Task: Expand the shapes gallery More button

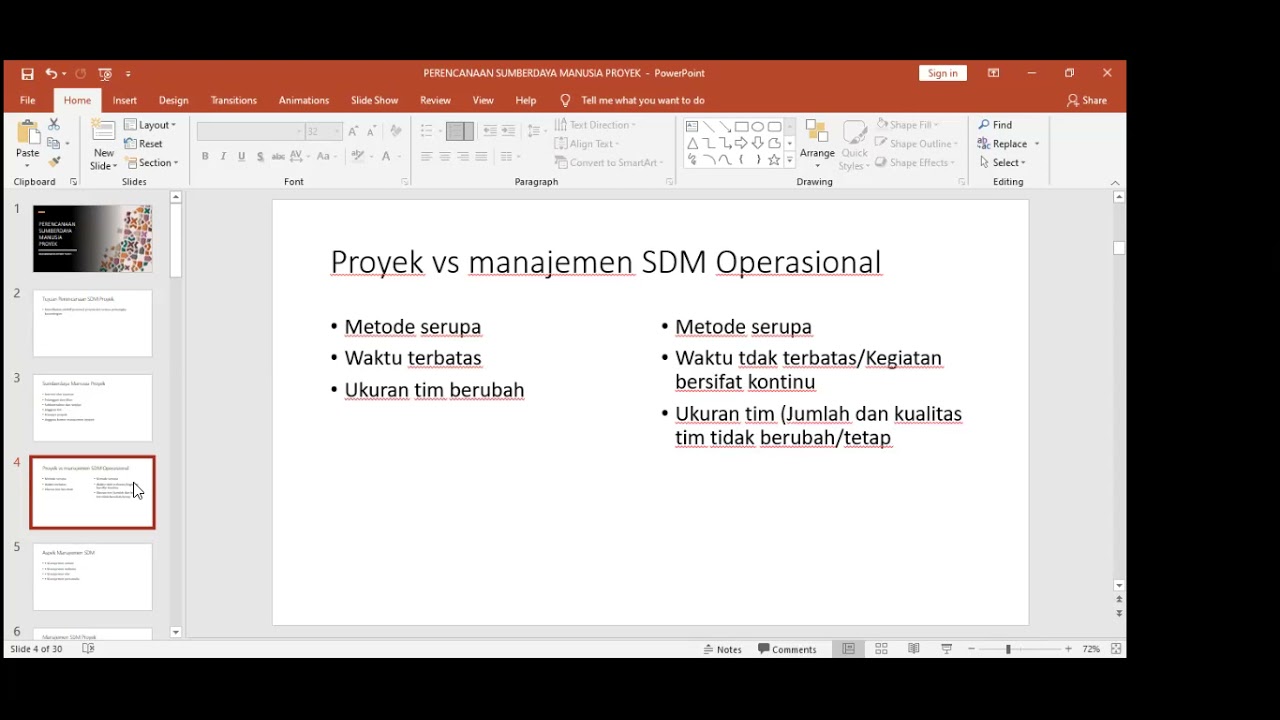Action: tap(789, 160)
